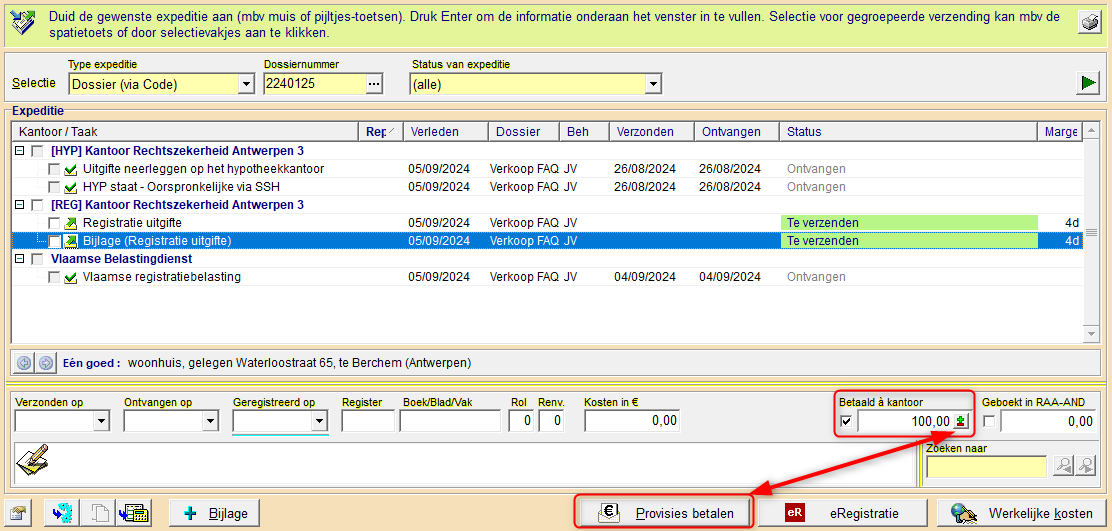Click the handshake icon button at bottom left
Screen dimensions: 1112x531
(16, 513)
